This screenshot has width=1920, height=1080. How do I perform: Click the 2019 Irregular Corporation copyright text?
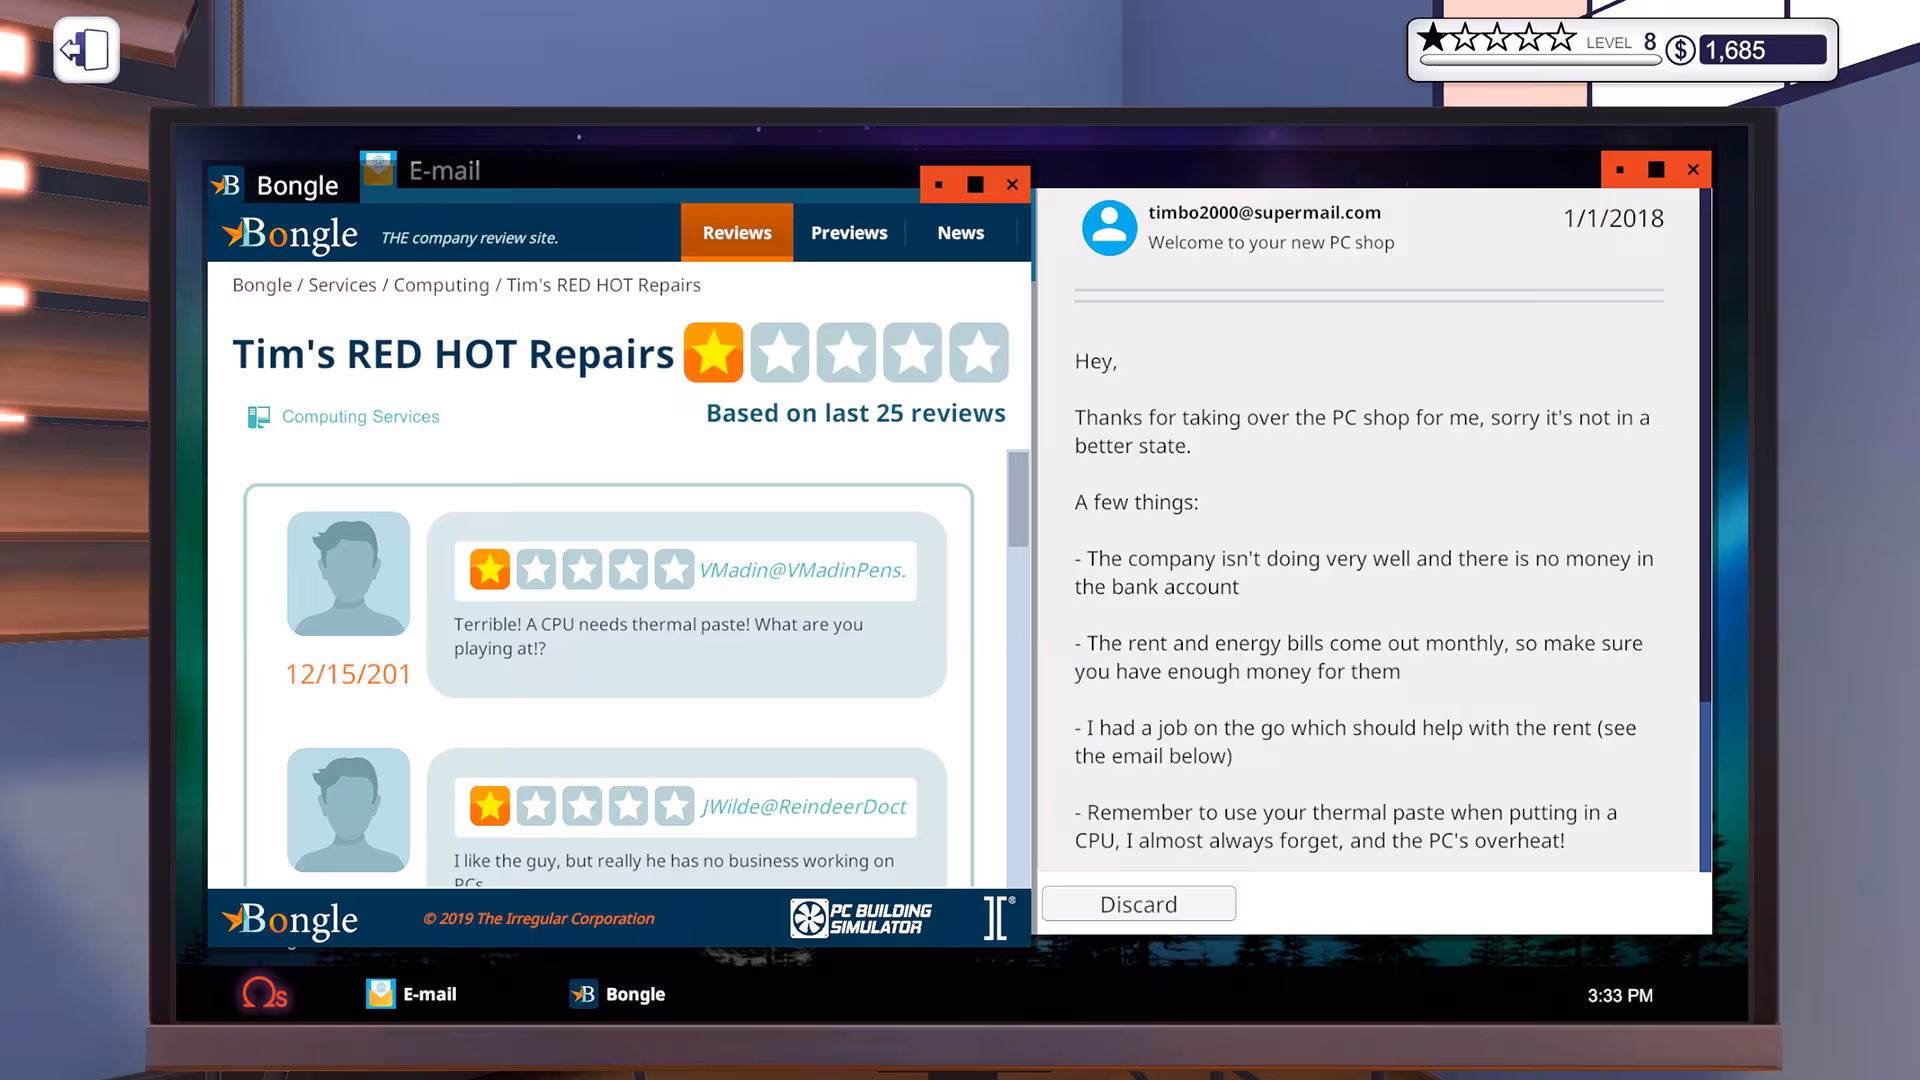click(x=538, y=919)
